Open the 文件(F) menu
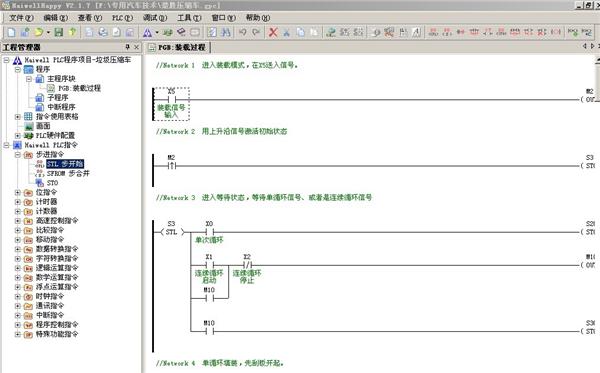Viewport: 600px width, 373px height. 21,18
